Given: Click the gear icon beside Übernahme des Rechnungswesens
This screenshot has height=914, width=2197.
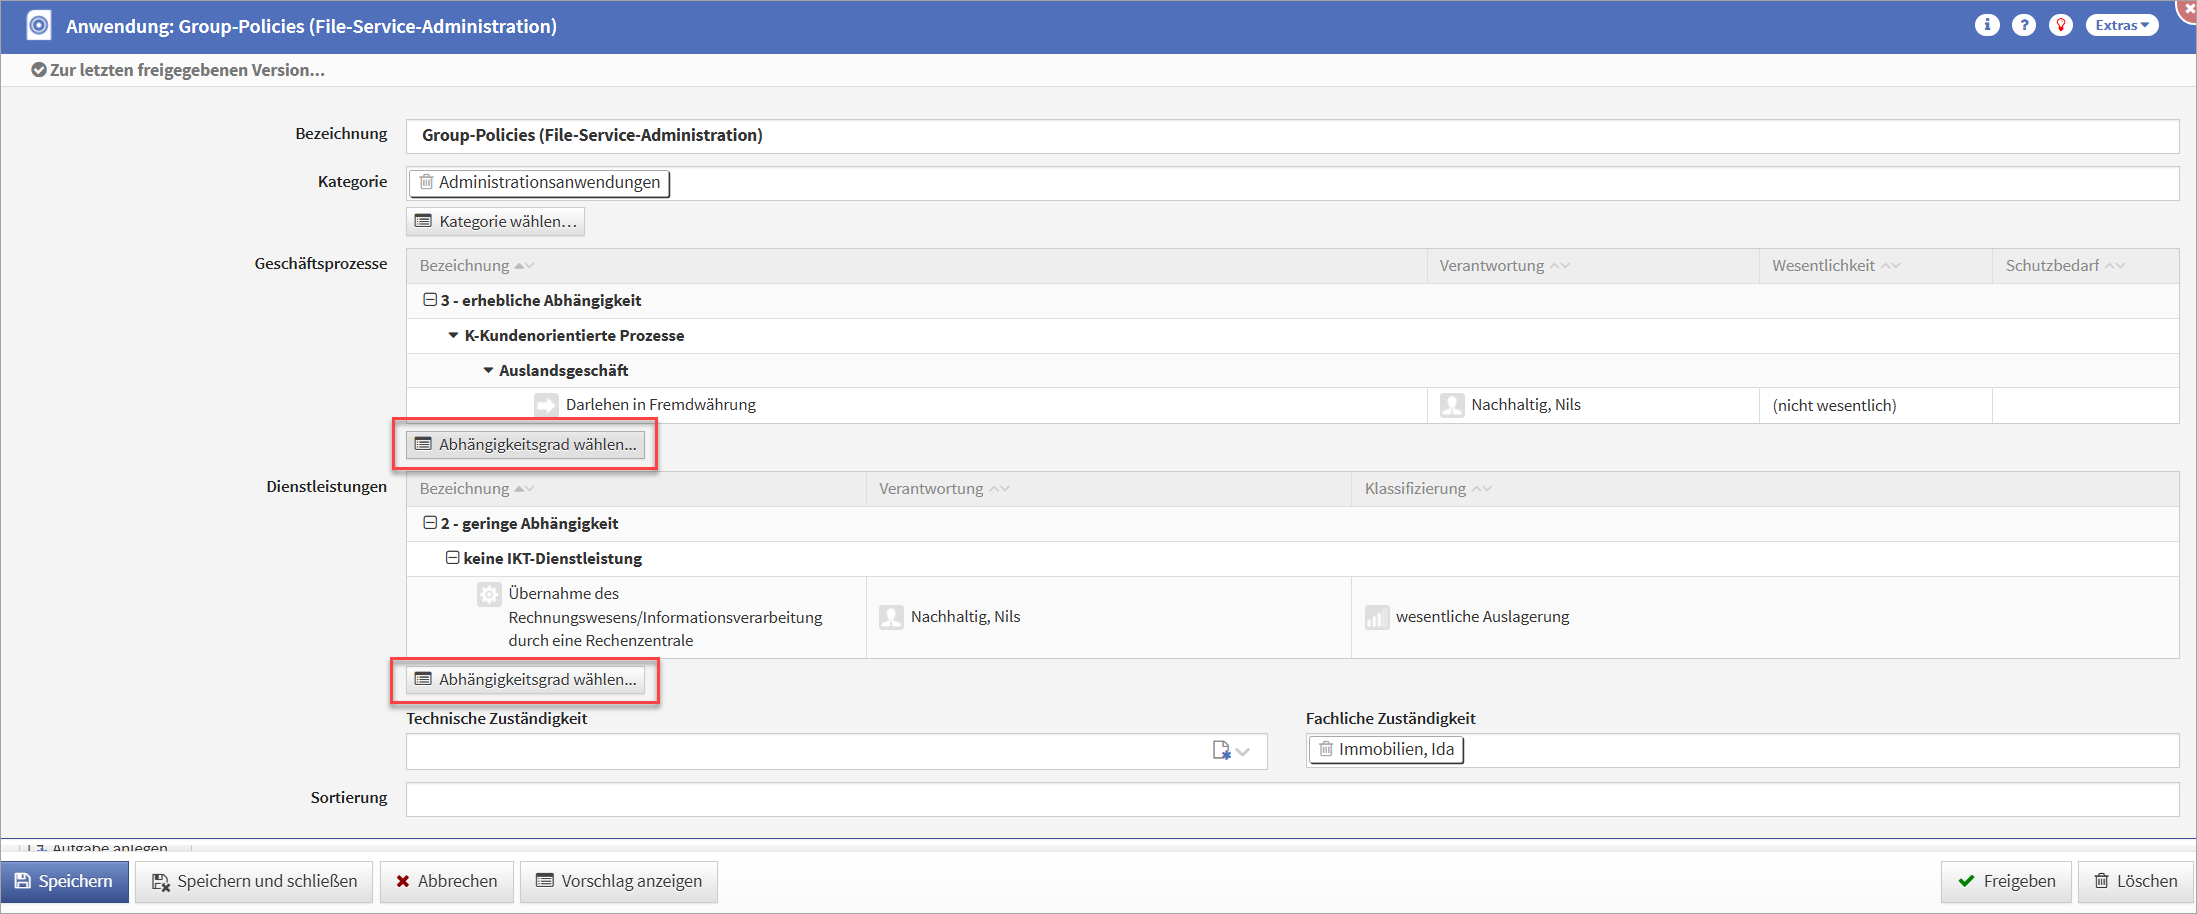Looking at the screenshot, I should click(489, 594).
